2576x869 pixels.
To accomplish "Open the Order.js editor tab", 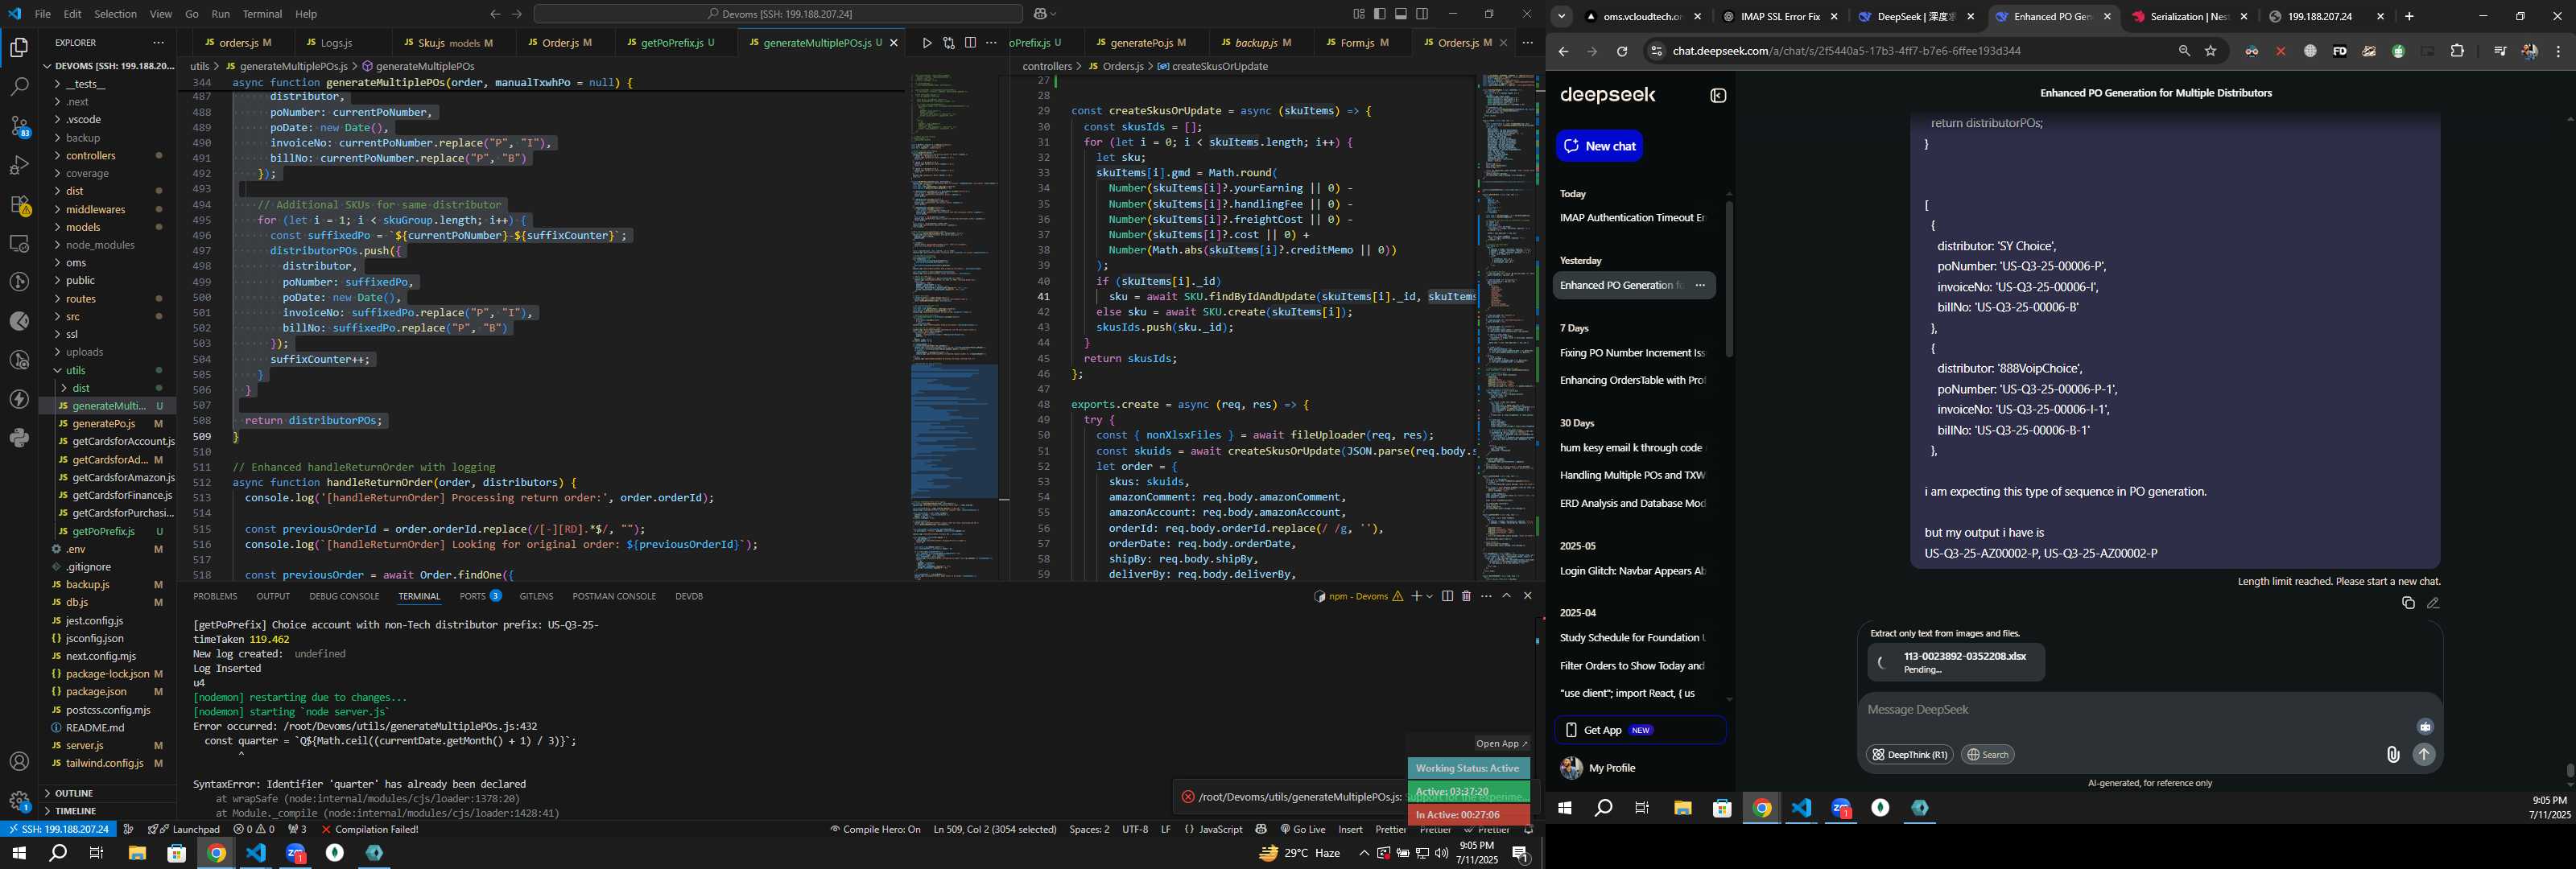I will point(566,43).
